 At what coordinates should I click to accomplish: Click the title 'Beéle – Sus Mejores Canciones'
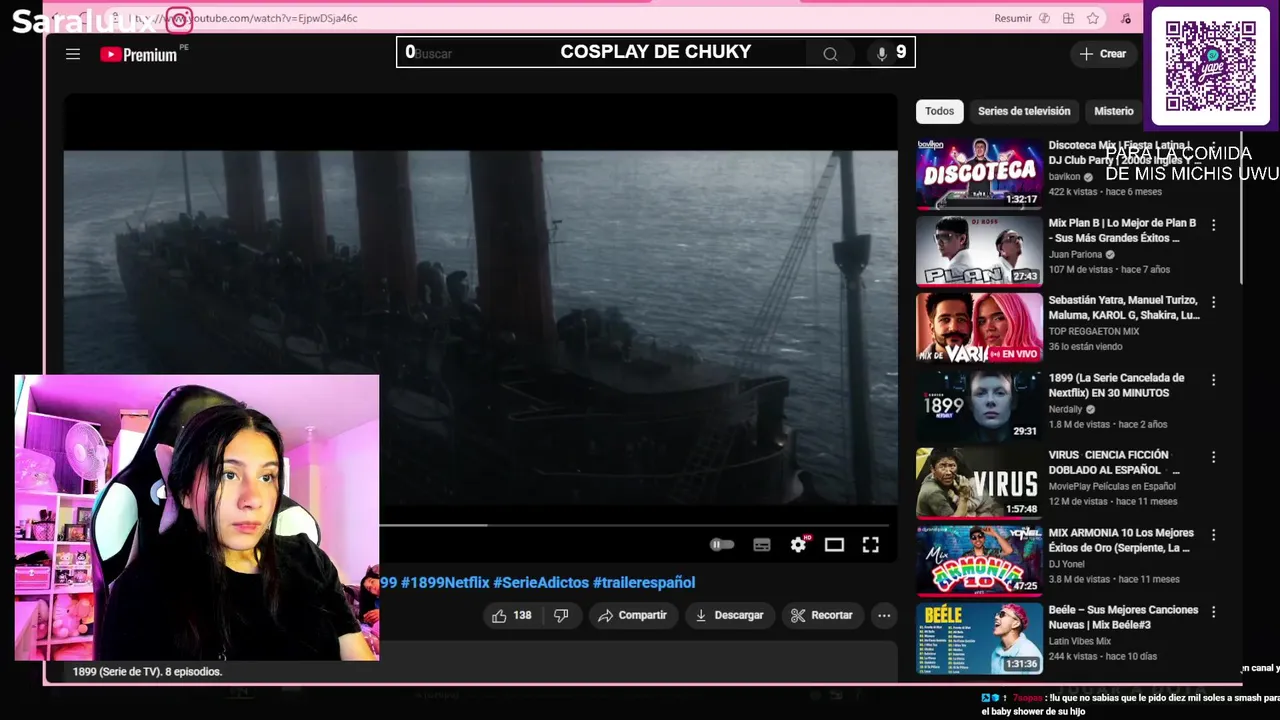click(x=1122, y=617)
